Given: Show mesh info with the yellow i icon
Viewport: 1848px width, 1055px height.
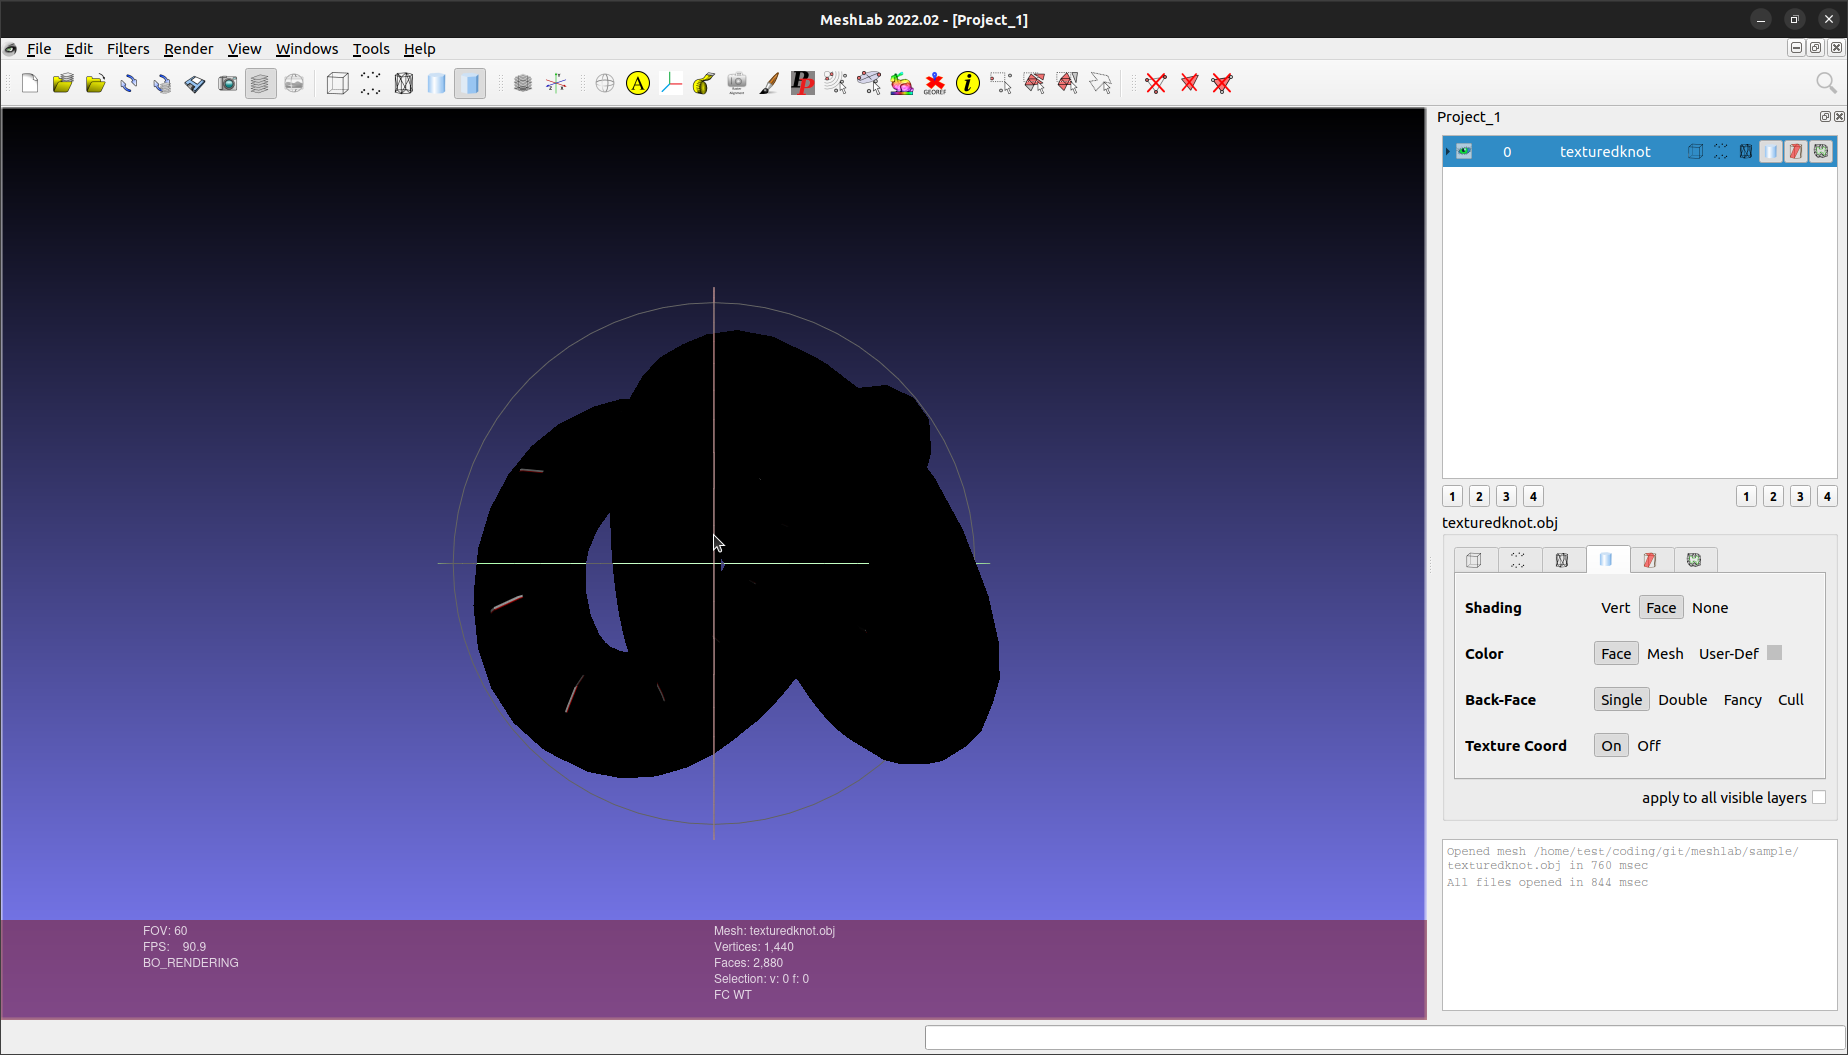Looking at the screenshot, I should coord(967,83).
